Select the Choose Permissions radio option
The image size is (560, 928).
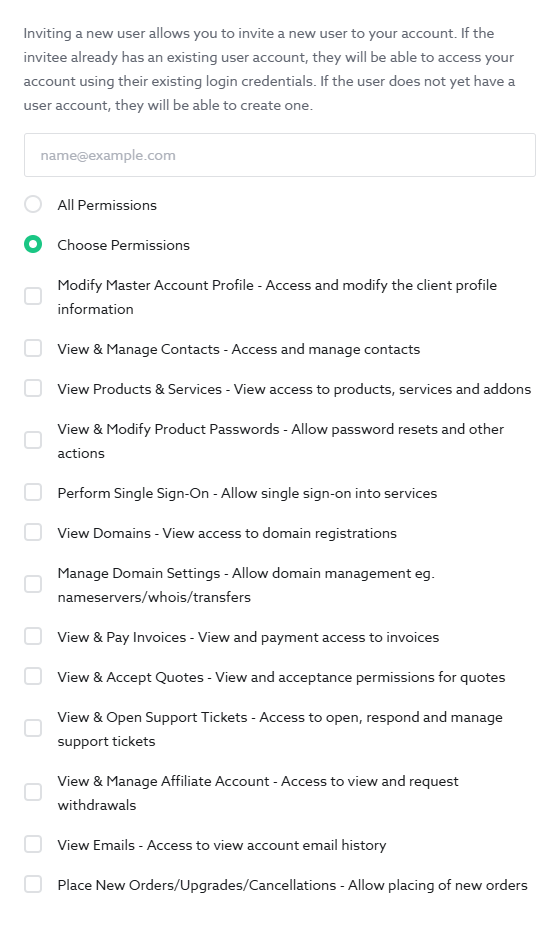pos(33,244)
